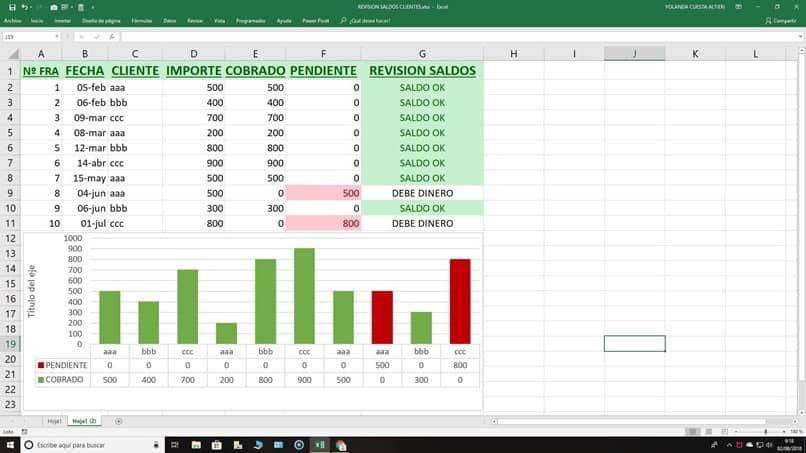The width and height of the screenshot is (806, 453).
Task: Click the camera icon in Quick Access toolbar
Action: (54, 7)
